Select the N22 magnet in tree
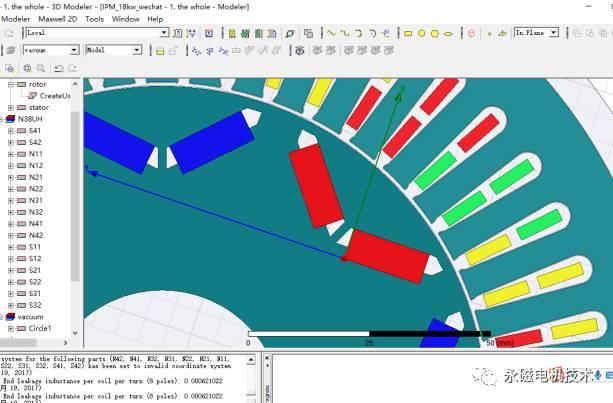 (36, 188)
